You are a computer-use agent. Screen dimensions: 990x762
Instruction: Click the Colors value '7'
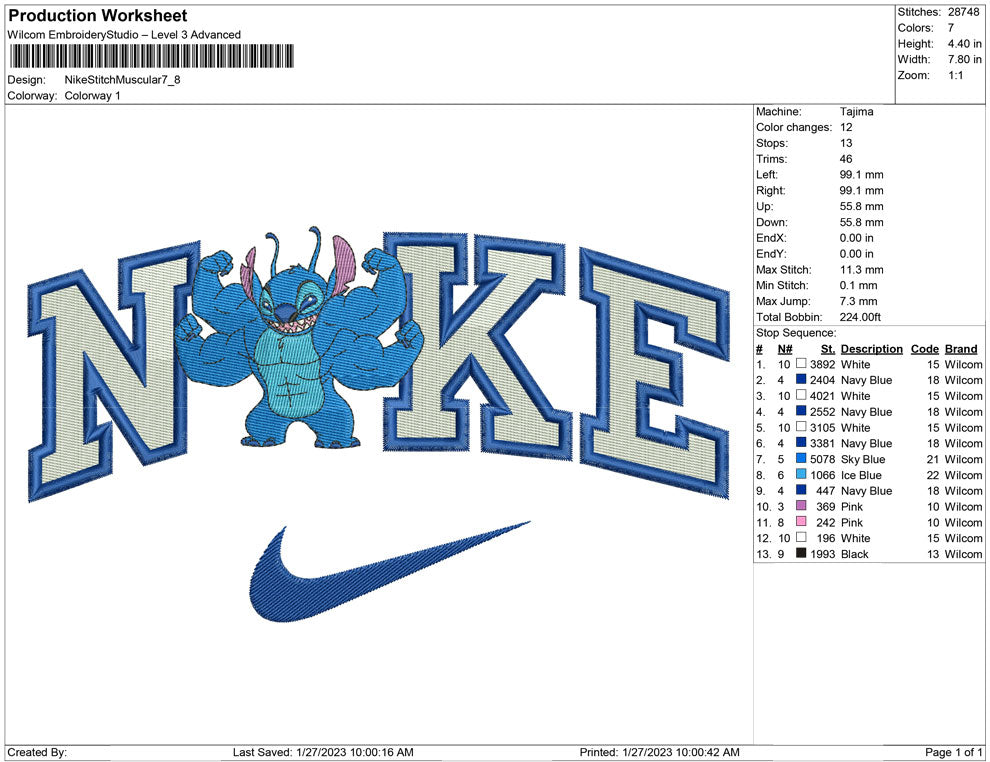coord(951,28)
